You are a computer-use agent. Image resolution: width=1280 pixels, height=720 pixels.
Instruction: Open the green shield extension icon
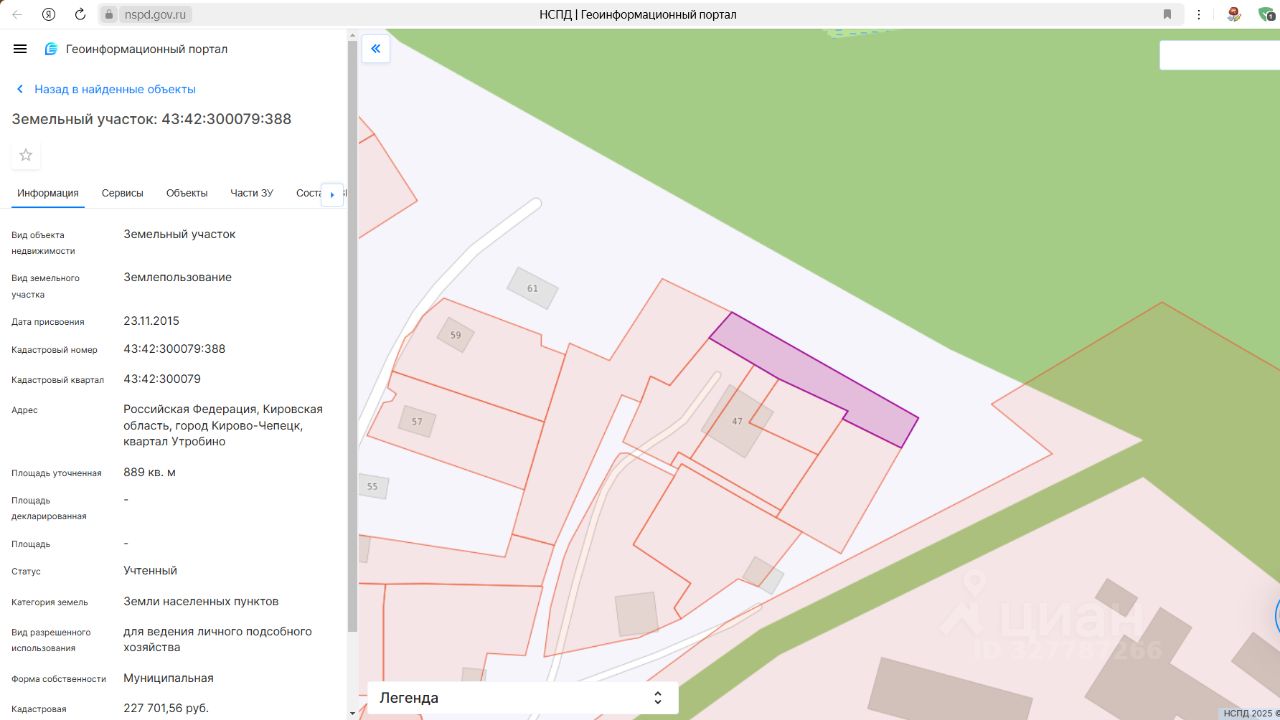point(1266,15)
